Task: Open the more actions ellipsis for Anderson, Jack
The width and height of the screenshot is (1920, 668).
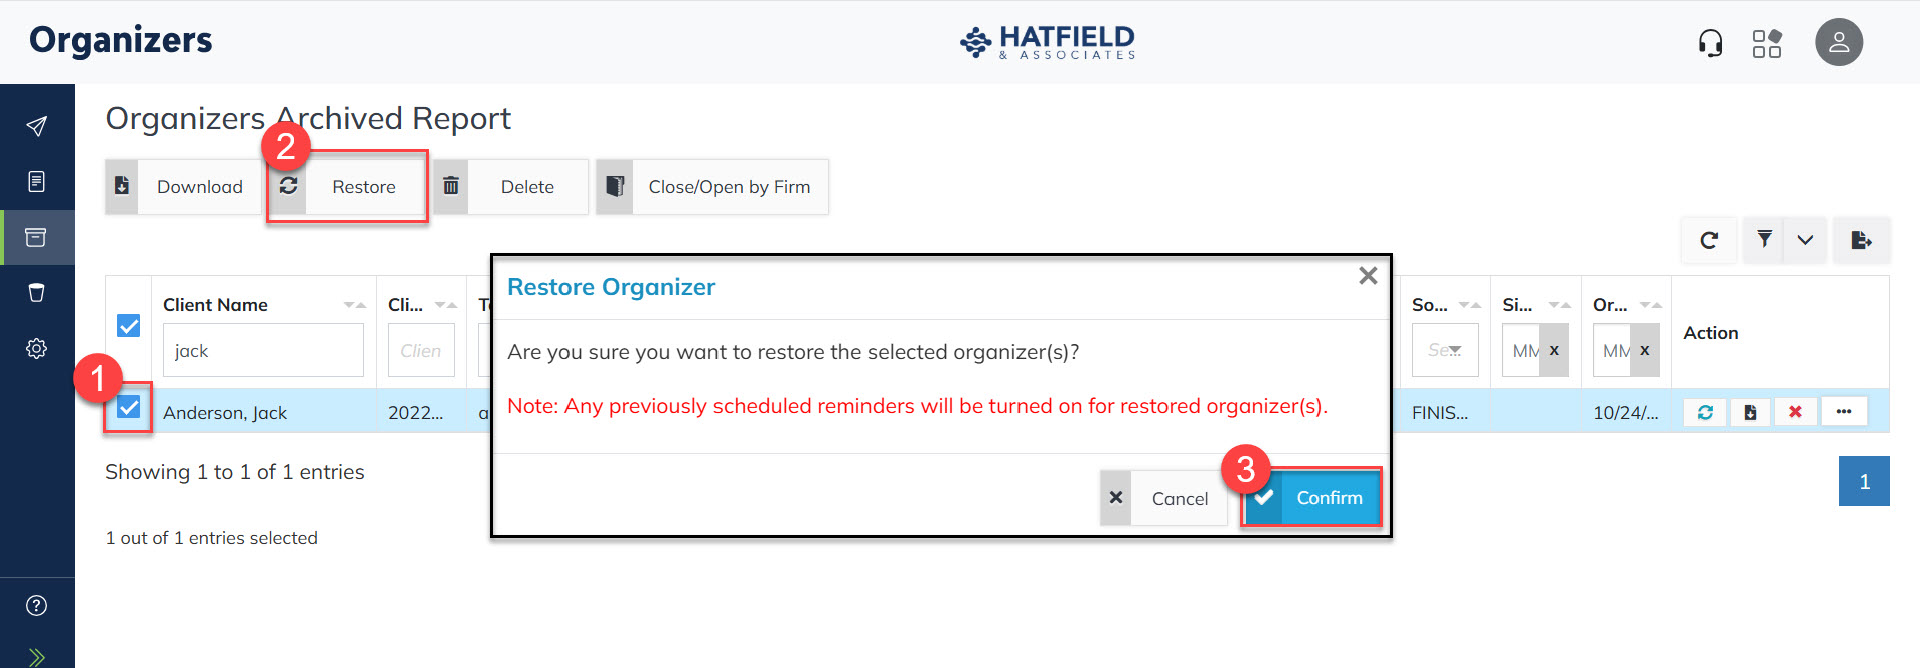Action: [1844, 412]
